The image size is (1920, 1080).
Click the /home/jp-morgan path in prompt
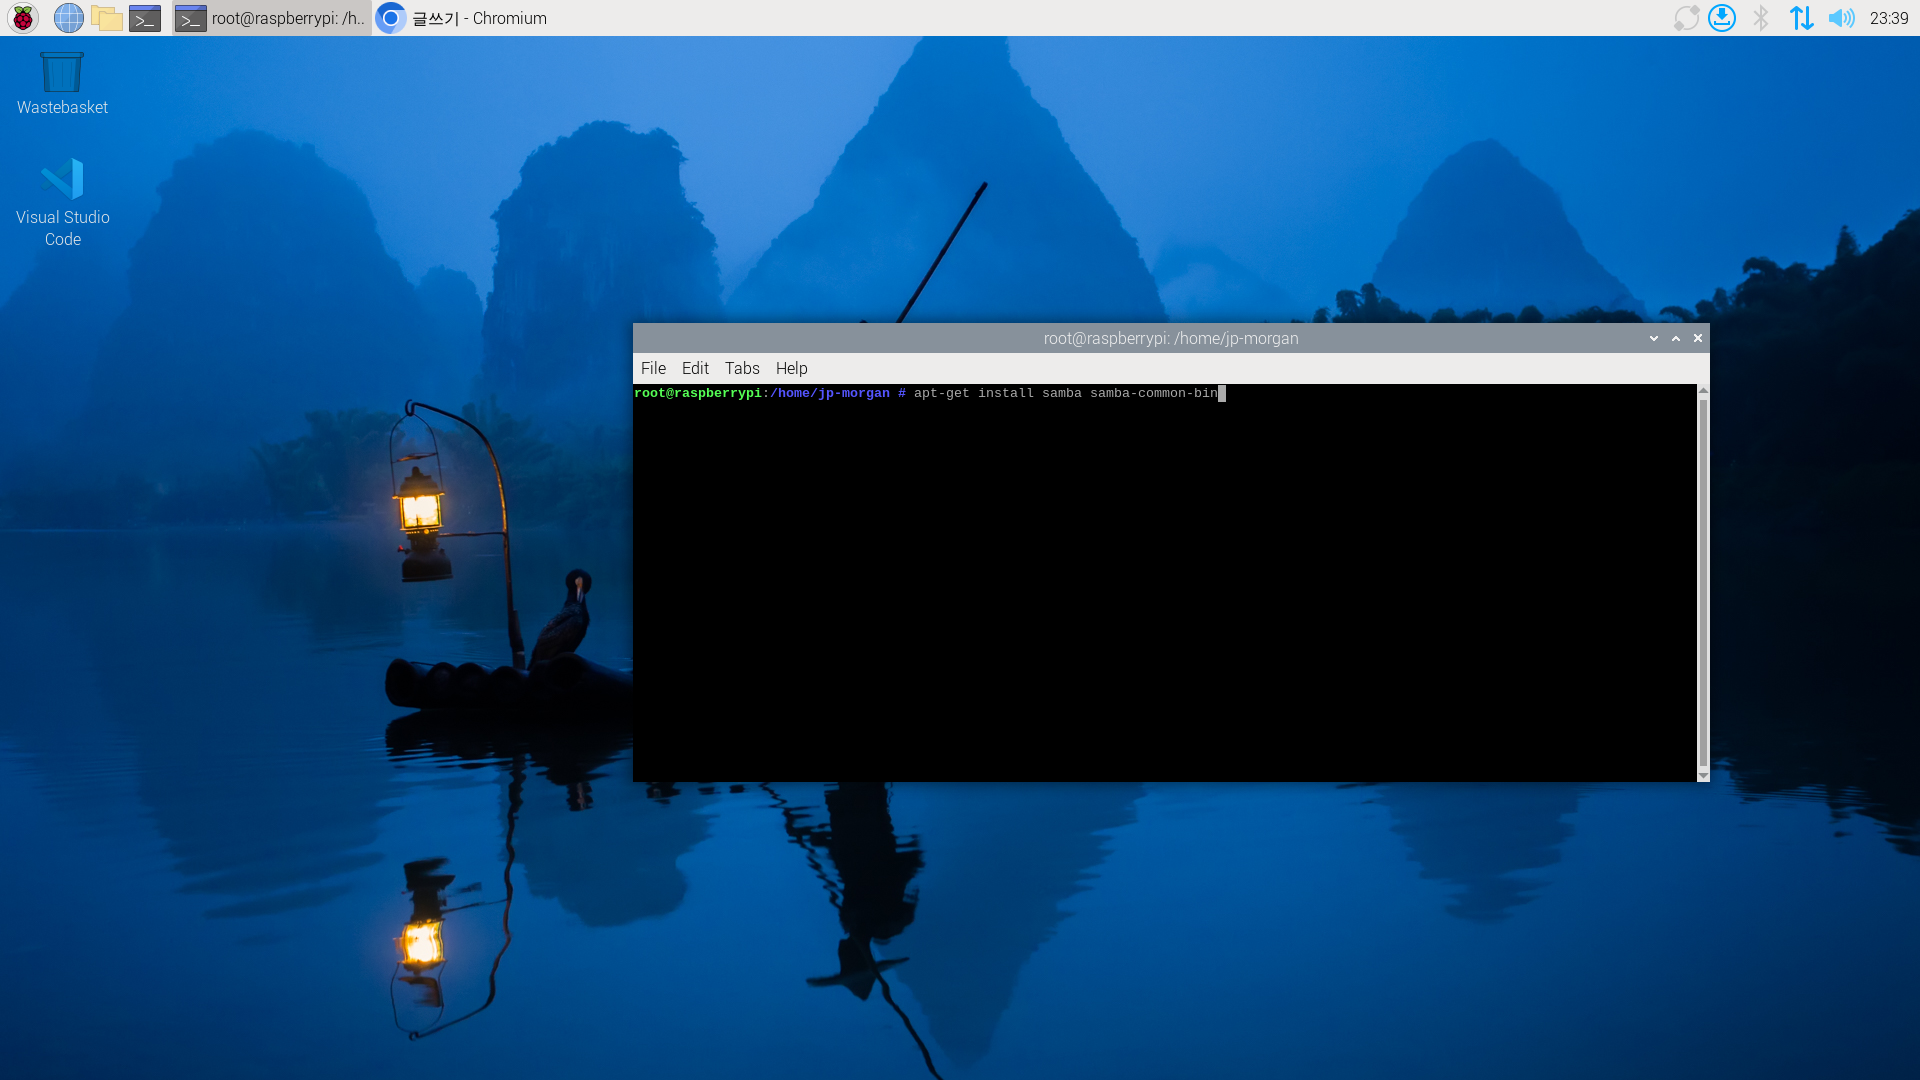830,393
